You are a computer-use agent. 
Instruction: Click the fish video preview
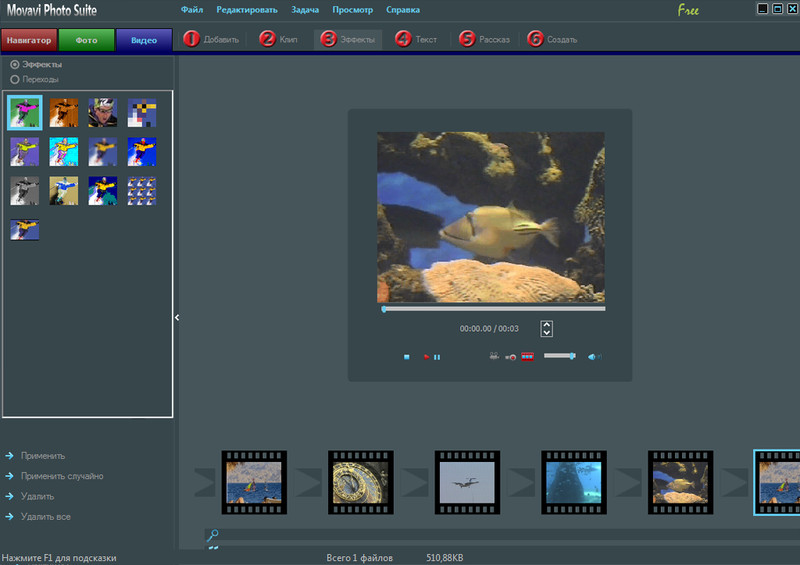[x=491, y=217]
